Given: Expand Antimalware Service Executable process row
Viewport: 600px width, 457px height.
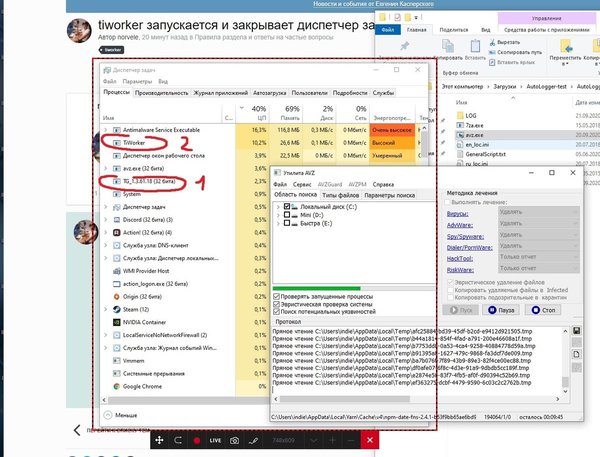Looking at the screenshot, I should (106, 130).
